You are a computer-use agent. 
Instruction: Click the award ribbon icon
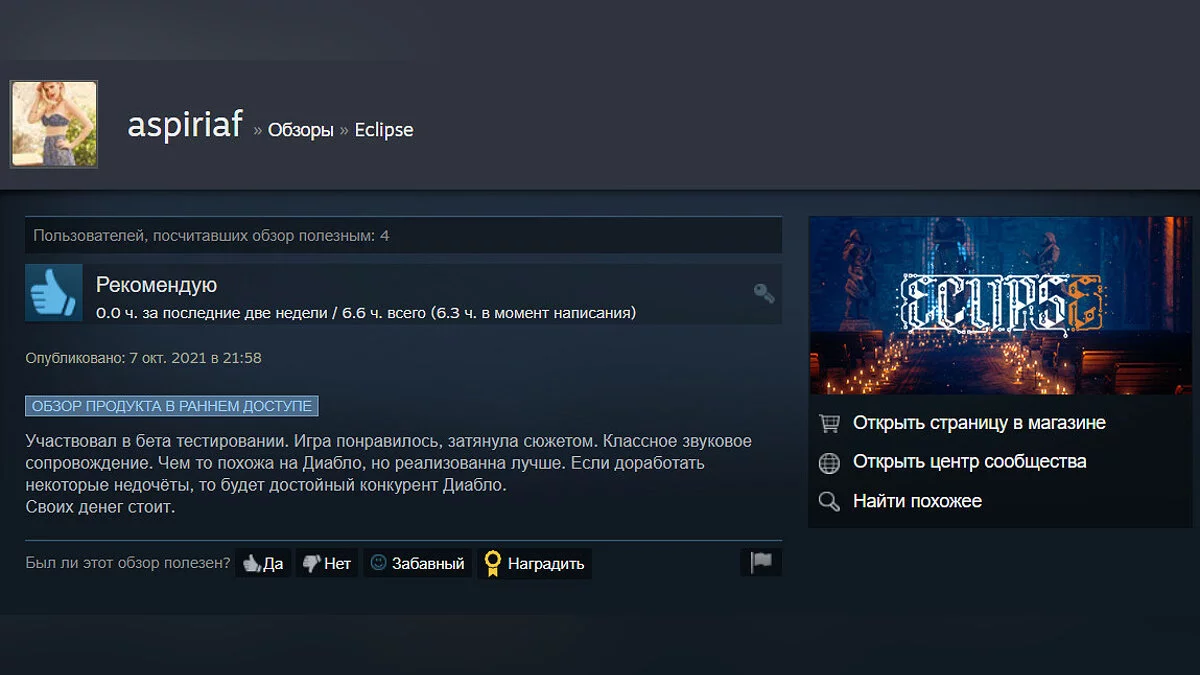(492, 563)
